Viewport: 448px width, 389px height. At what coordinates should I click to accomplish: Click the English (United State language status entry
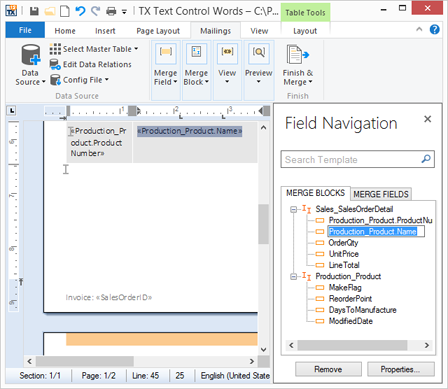click(x=235, y=376)
